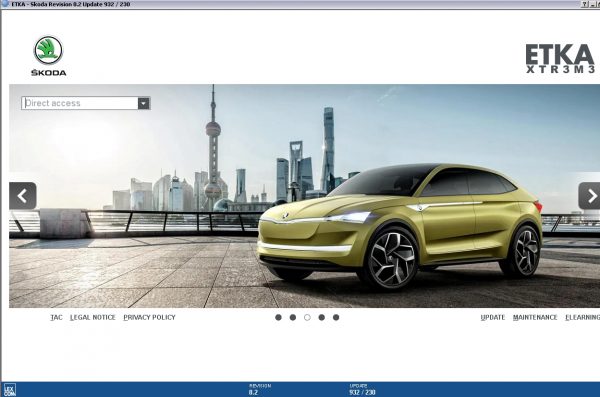The height and width of the screenshot is (397, 600).
Task: Click the window title ETKA Skoda Revision text
Action: click(x=71, y=4)
